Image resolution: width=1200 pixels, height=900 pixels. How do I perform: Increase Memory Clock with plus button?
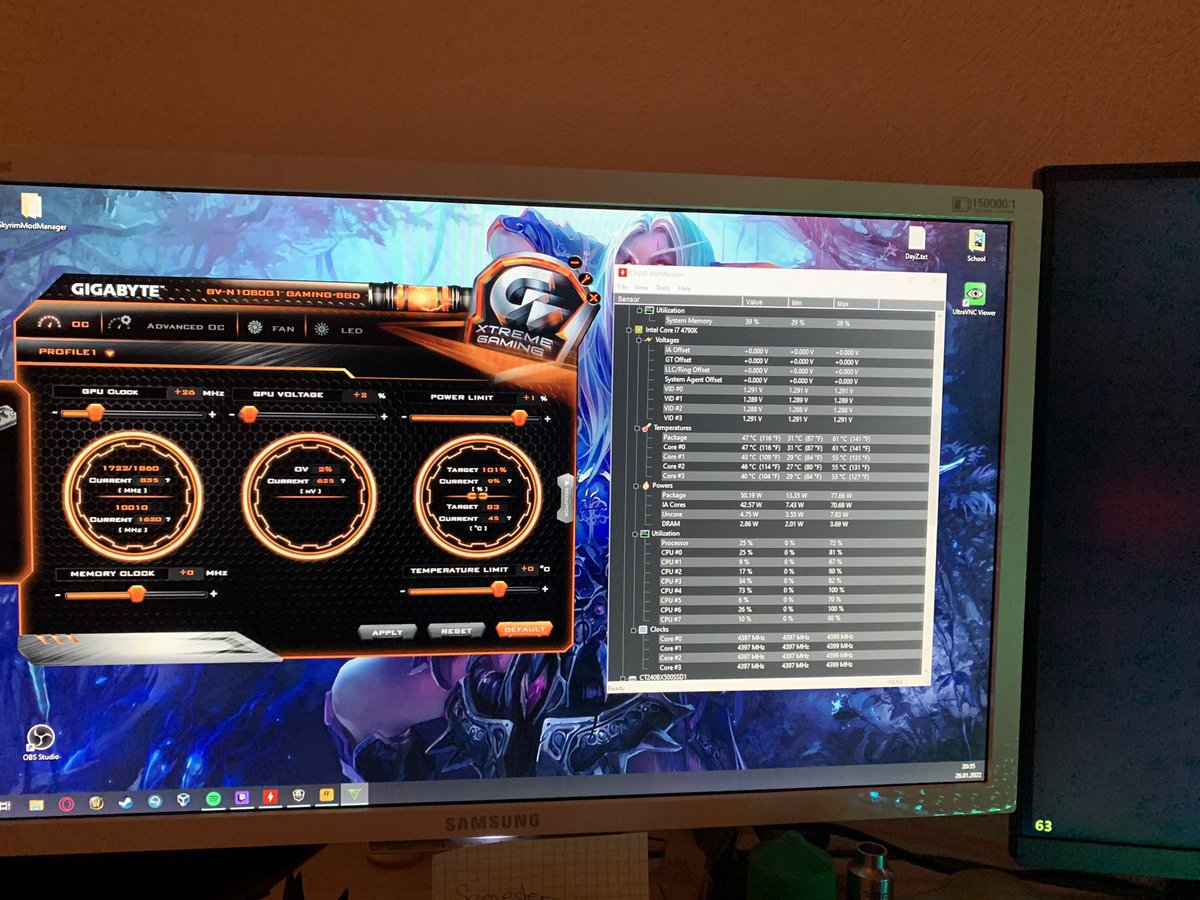click(x=213, y=594)
